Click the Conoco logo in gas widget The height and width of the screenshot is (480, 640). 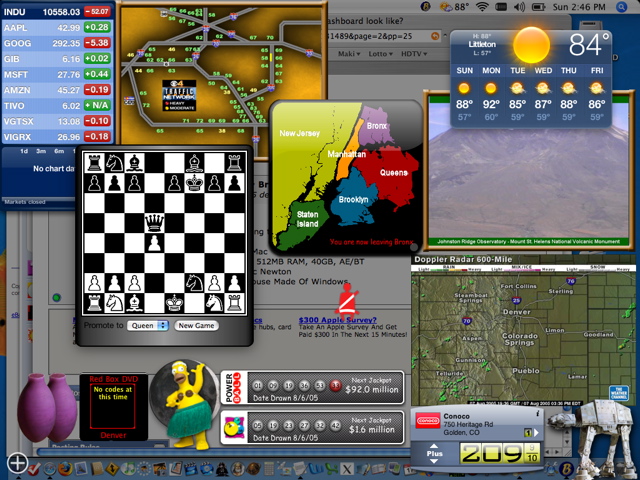click(x=427, y=421)
